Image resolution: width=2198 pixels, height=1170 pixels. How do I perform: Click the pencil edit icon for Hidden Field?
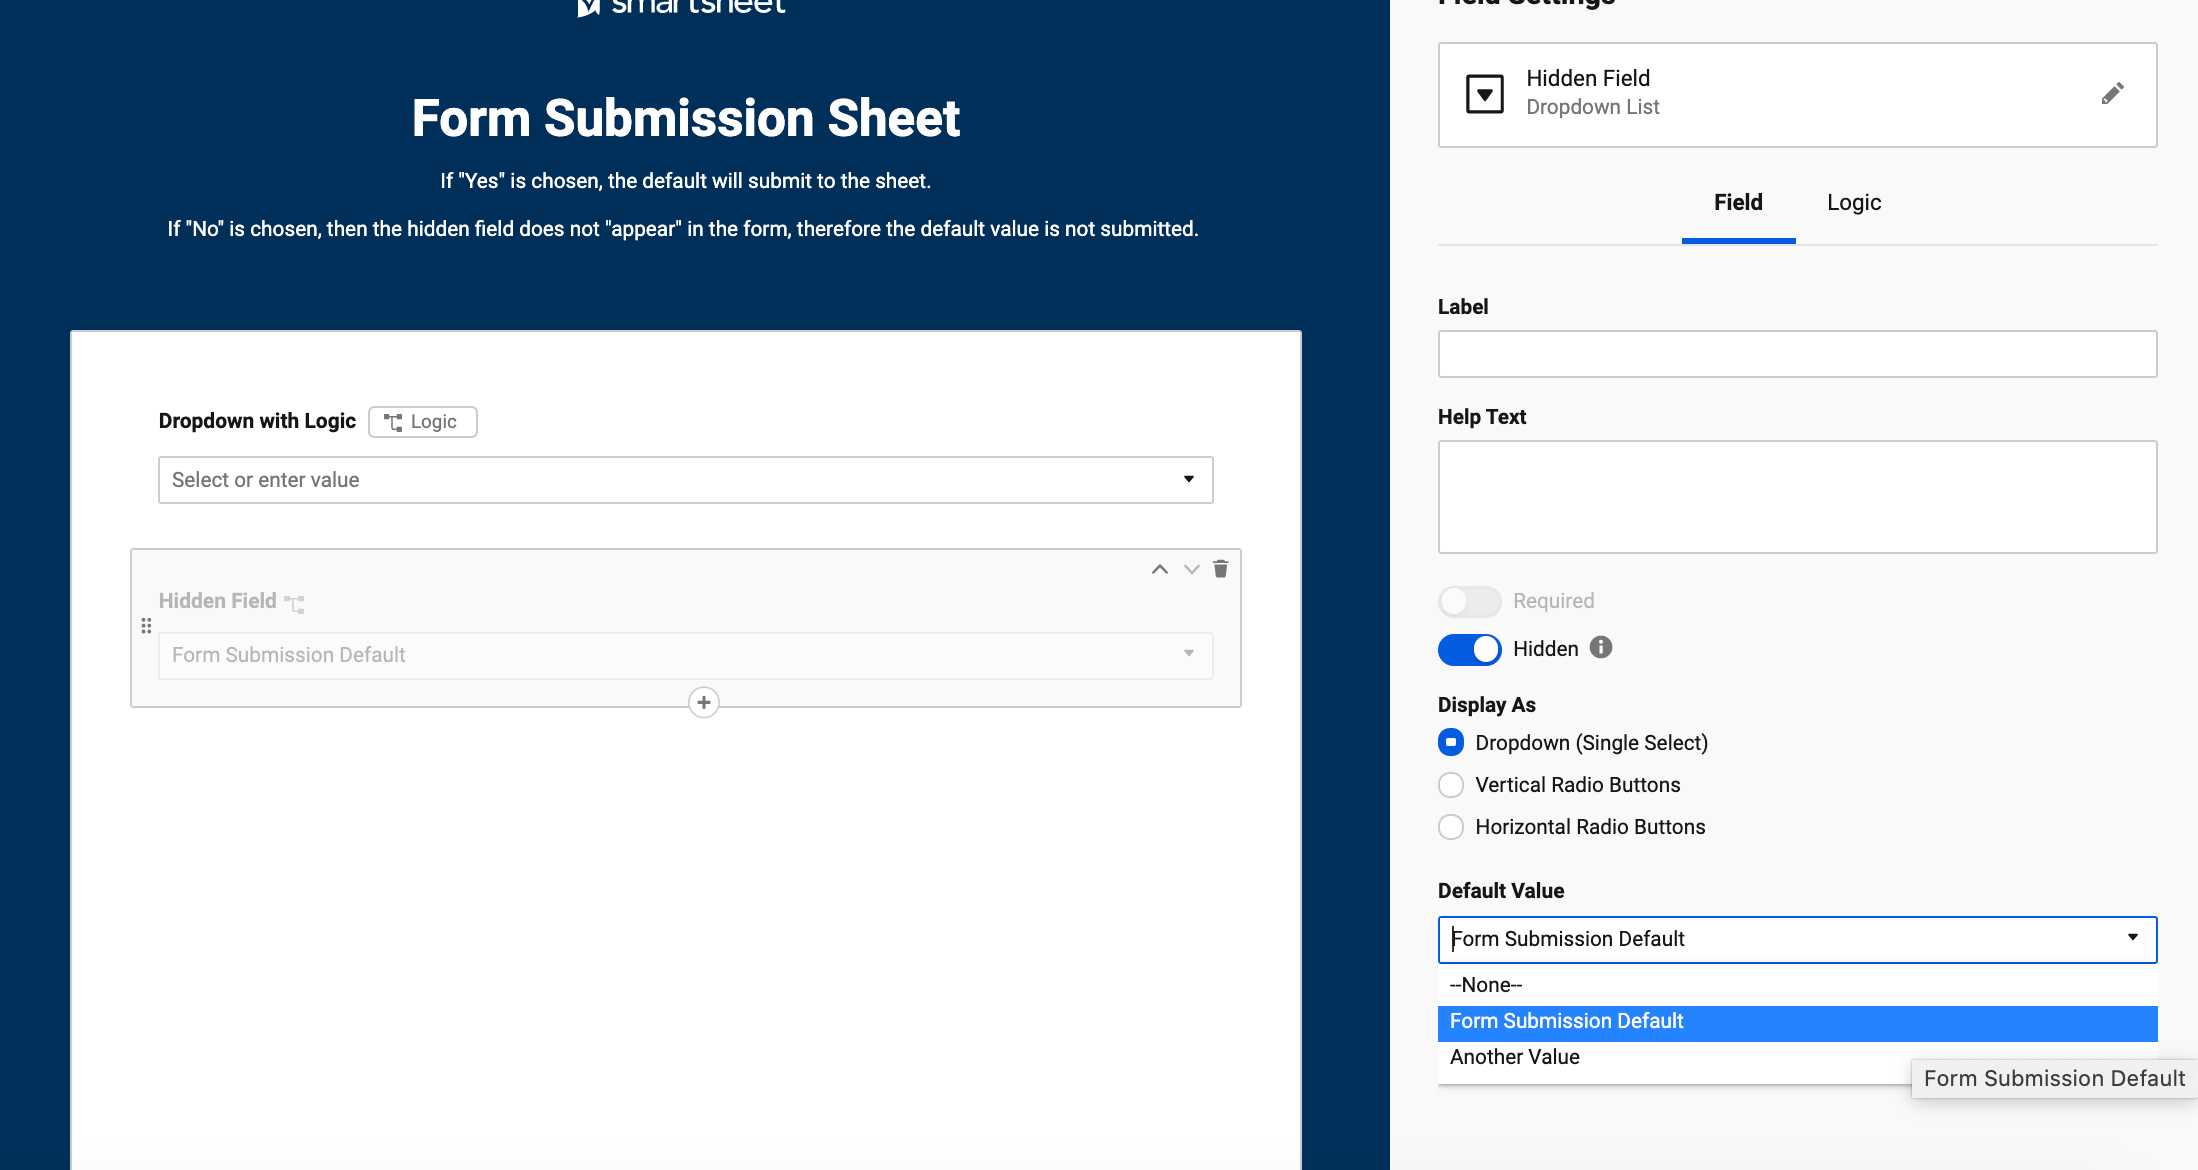tap(2112, 94)
